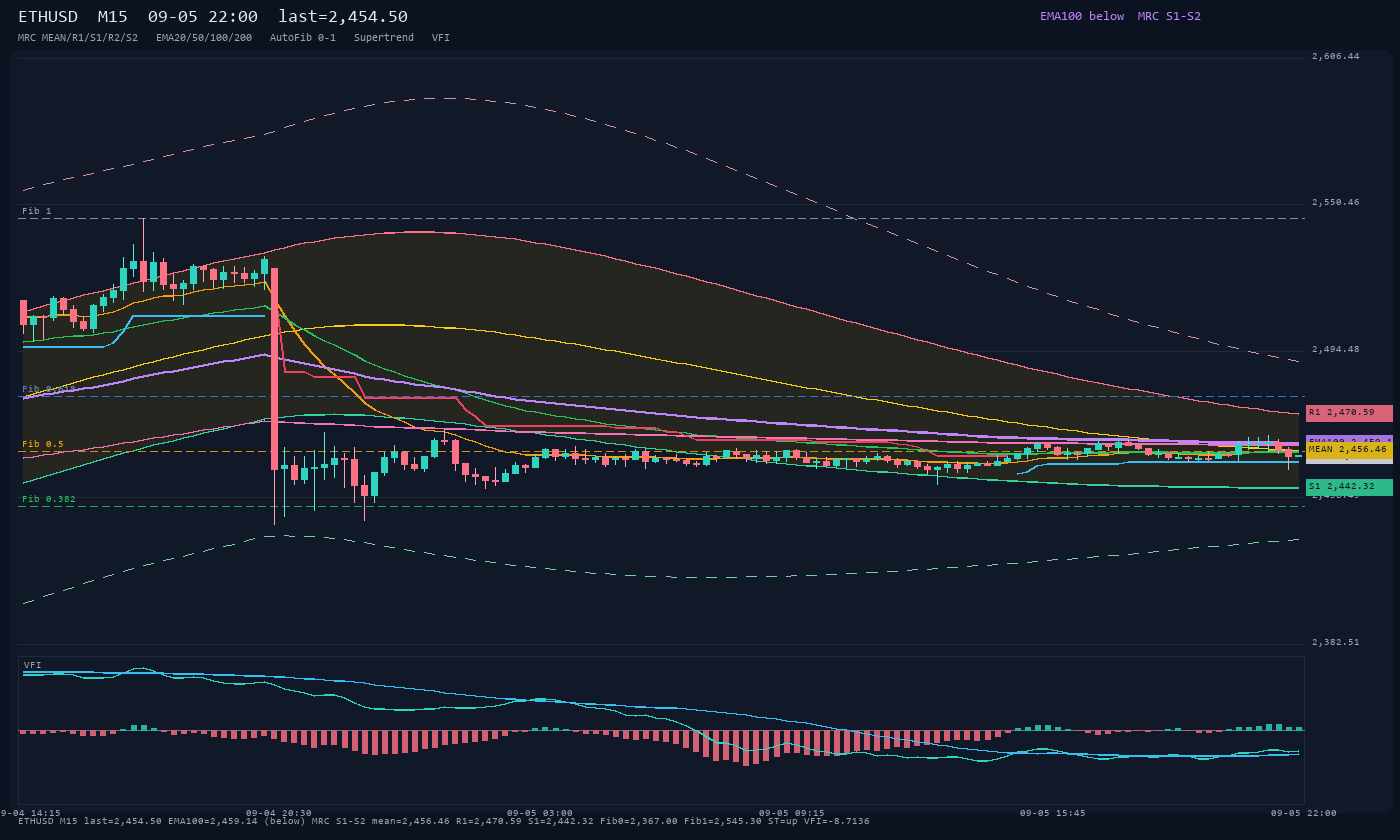Image resolution: width=1400 pixels, height=840 pixels.
Task: Click the 2,494.48 price axis label
Action: tap(1335, 349)
